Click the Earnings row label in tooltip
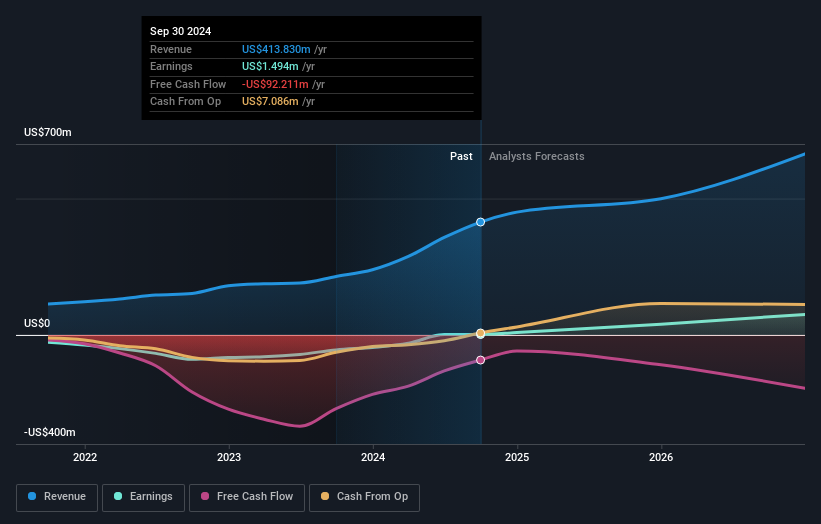Screen dimensions: 821x524 pyautogui.click(x=171, y=66)
